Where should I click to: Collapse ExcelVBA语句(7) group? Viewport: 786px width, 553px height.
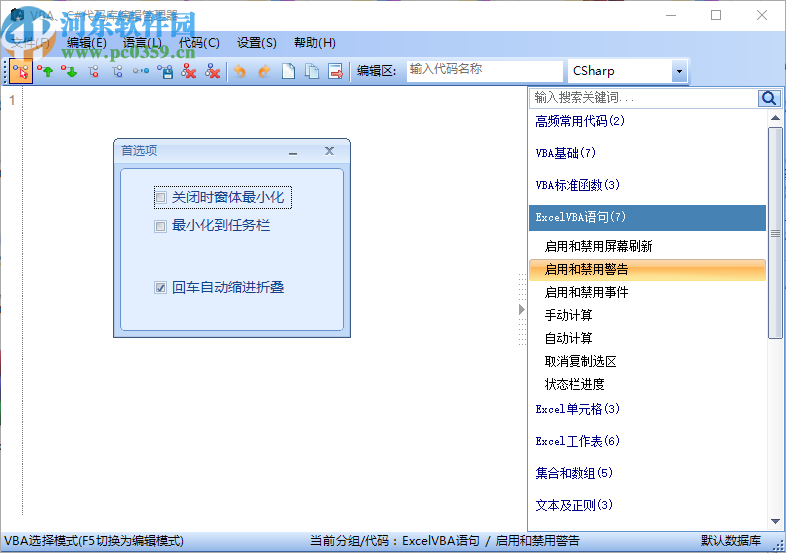[x=647, y=218]
